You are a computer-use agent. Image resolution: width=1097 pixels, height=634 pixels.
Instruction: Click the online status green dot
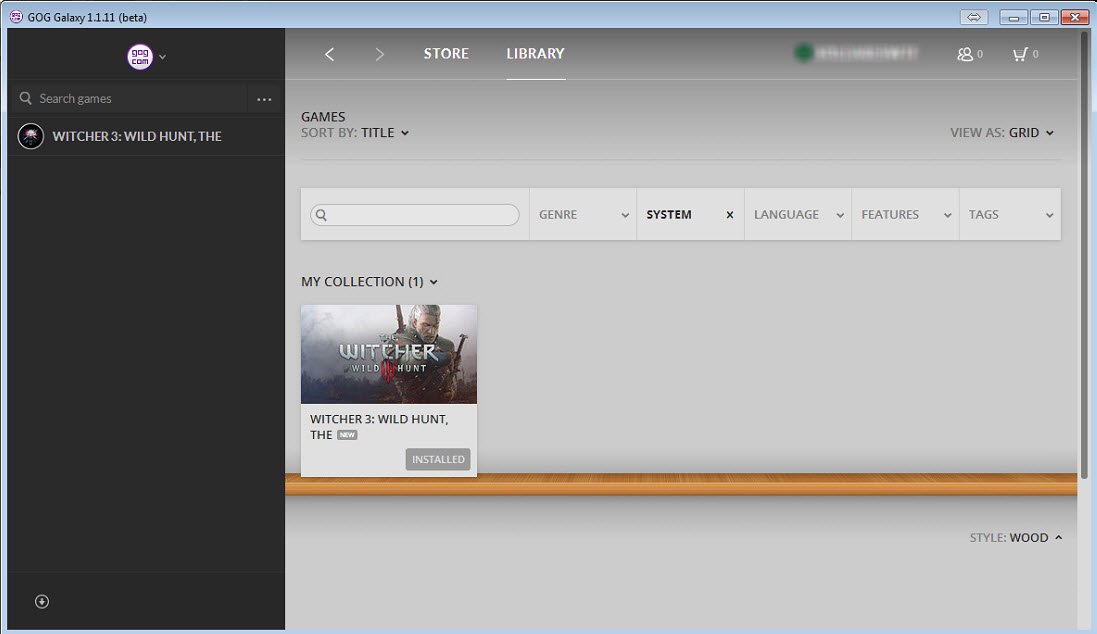(803, 52)
